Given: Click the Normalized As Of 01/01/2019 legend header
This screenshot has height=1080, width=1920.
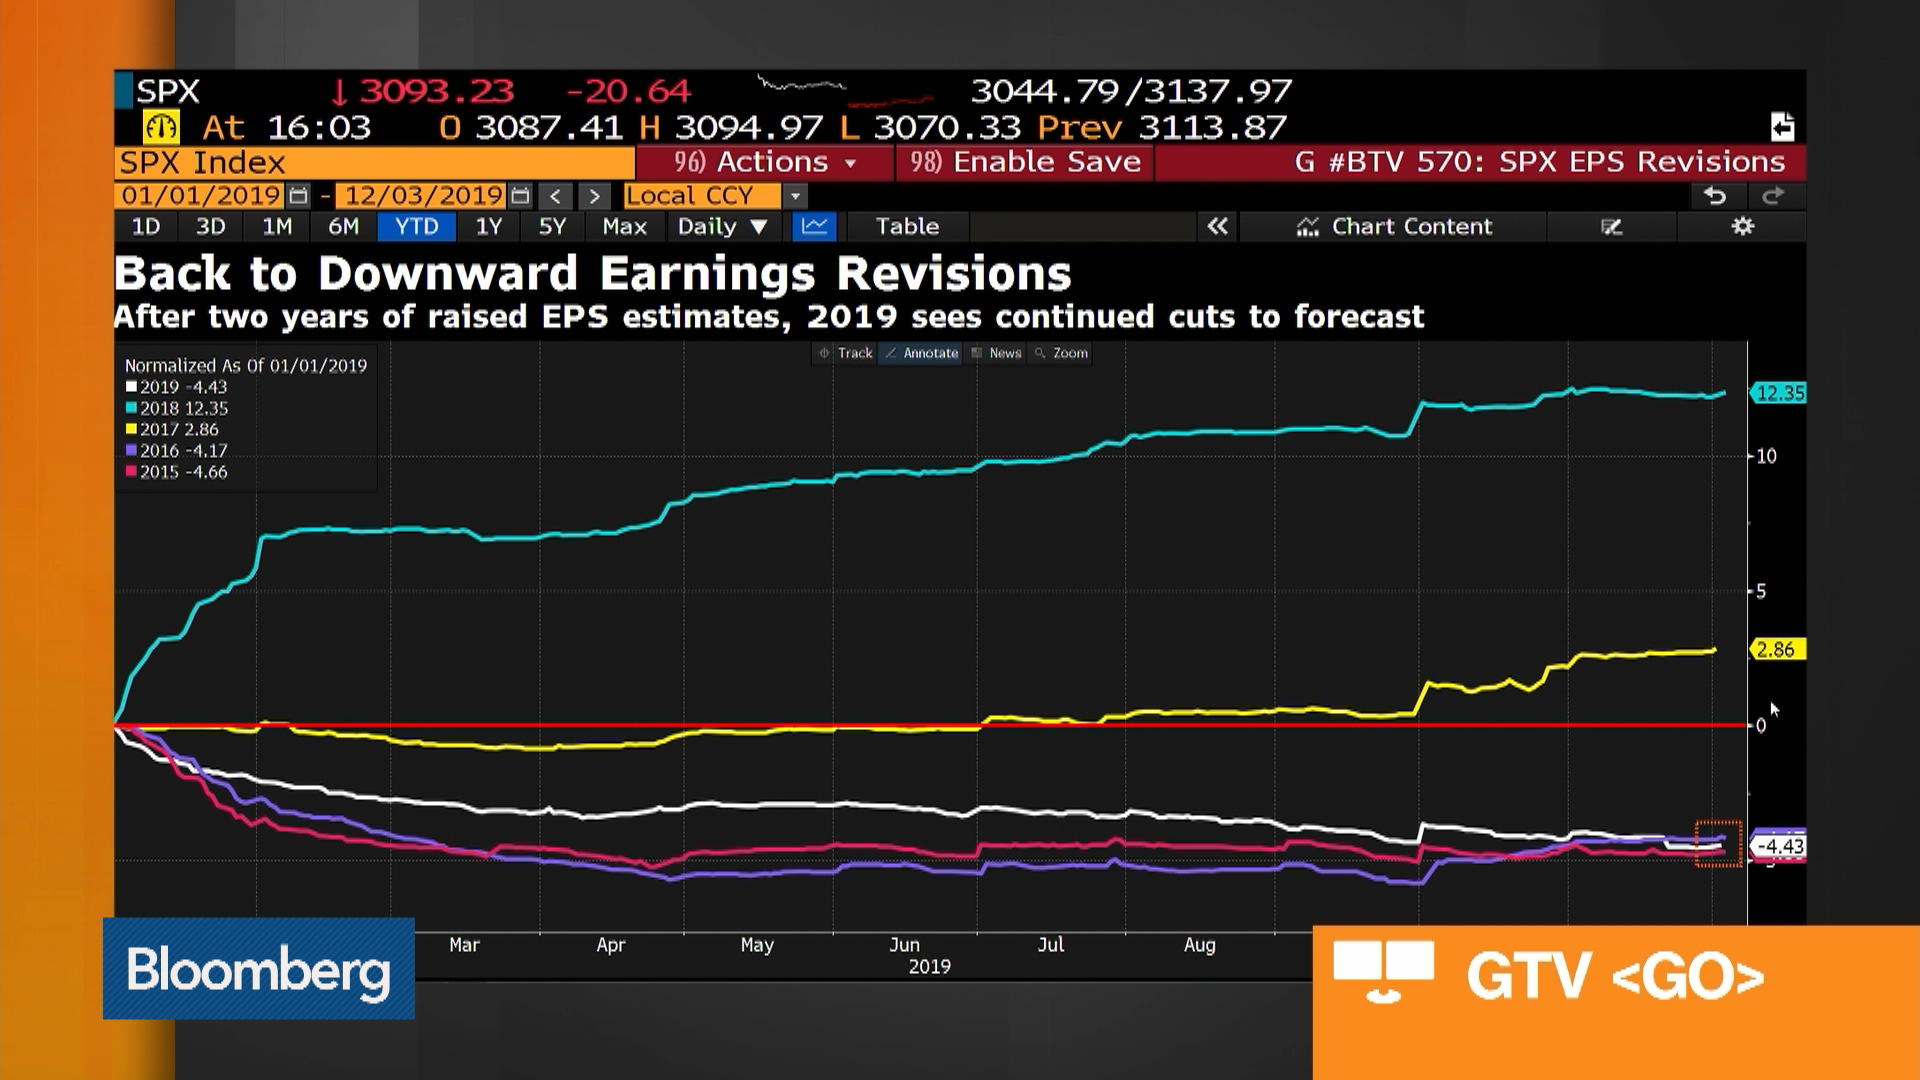Looking at the screenshot, I should click(x=246, y=366).
